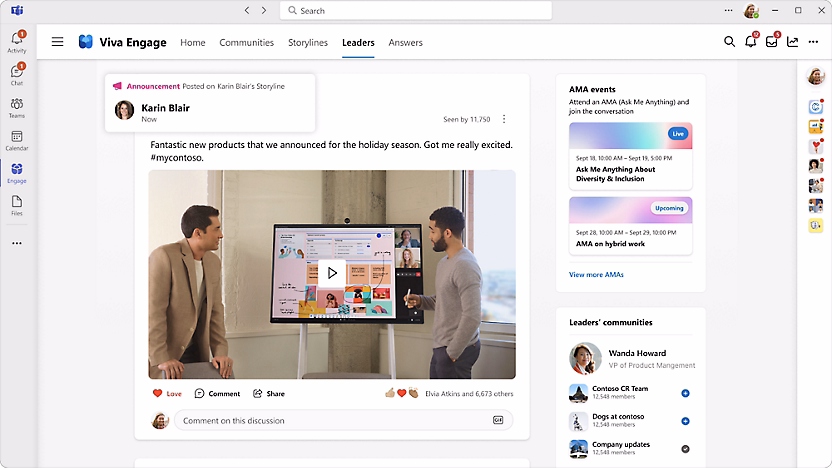The height and width of the screenshot is (468, 832).
Task: Click the Comment on this discussion field
Action: [343, 420]
